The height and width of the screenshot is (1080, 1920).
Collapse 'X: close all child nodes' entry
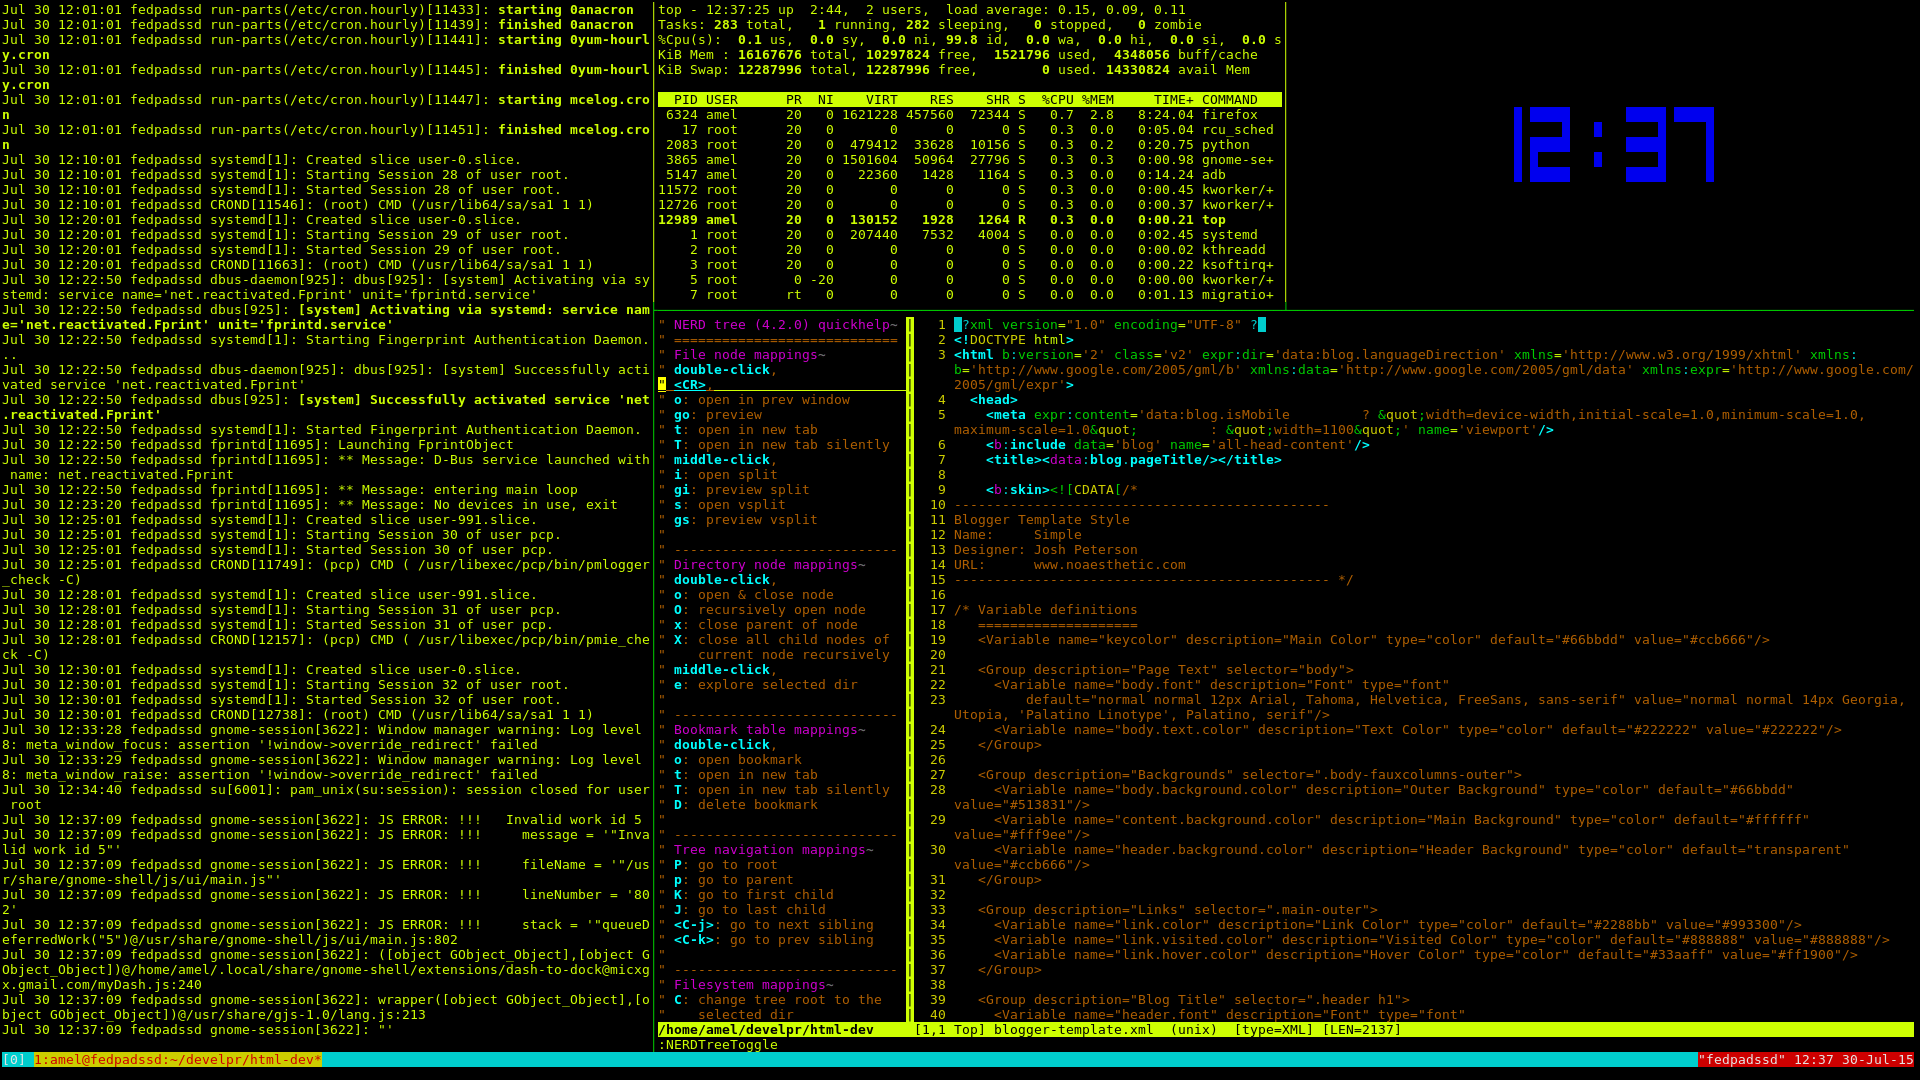point(780,639)
